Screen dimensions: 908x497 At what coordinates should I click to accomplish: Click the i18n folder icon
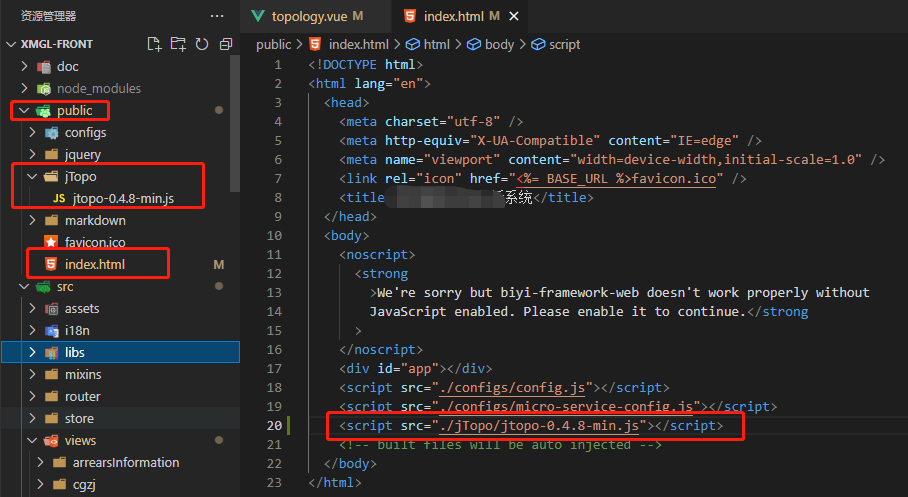52,331
